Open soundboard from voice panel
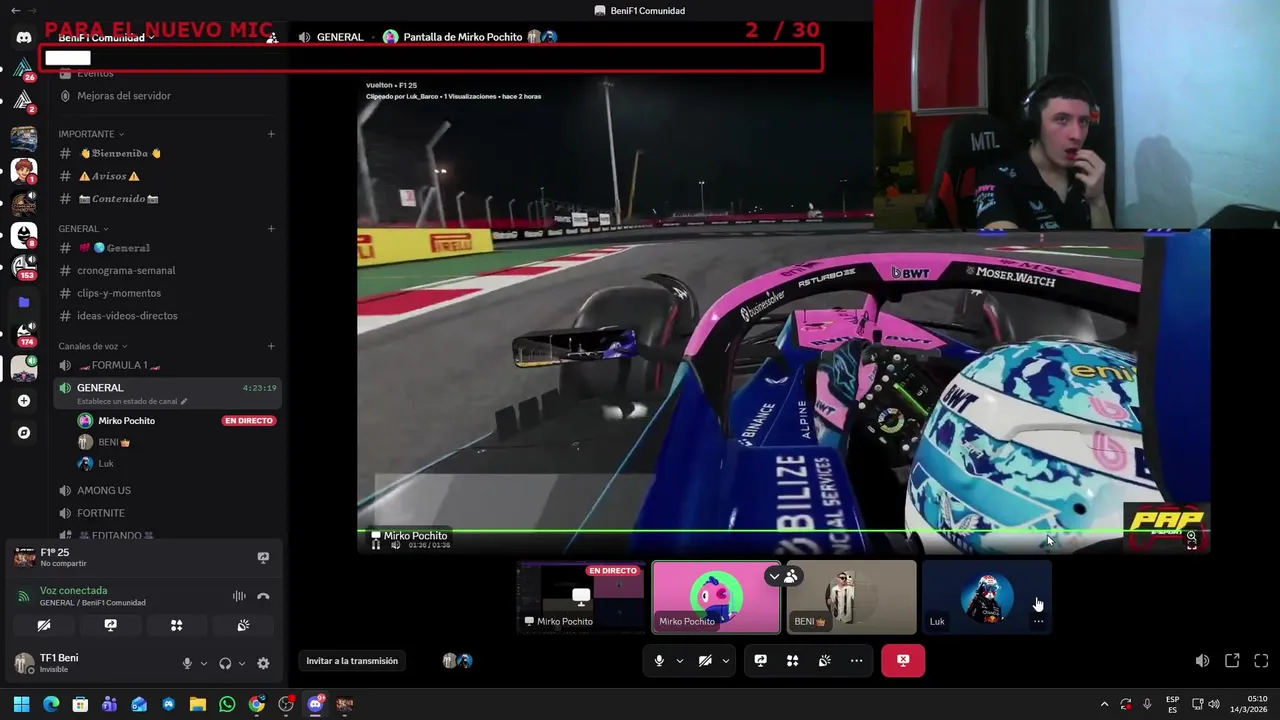 pos(243,625)
